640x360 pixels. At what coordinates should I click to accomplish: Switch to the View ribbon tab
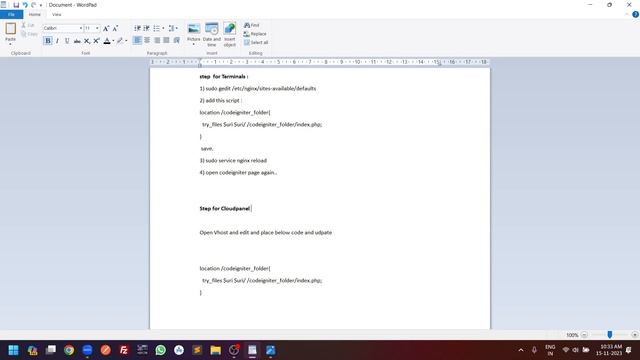(57, 14)
